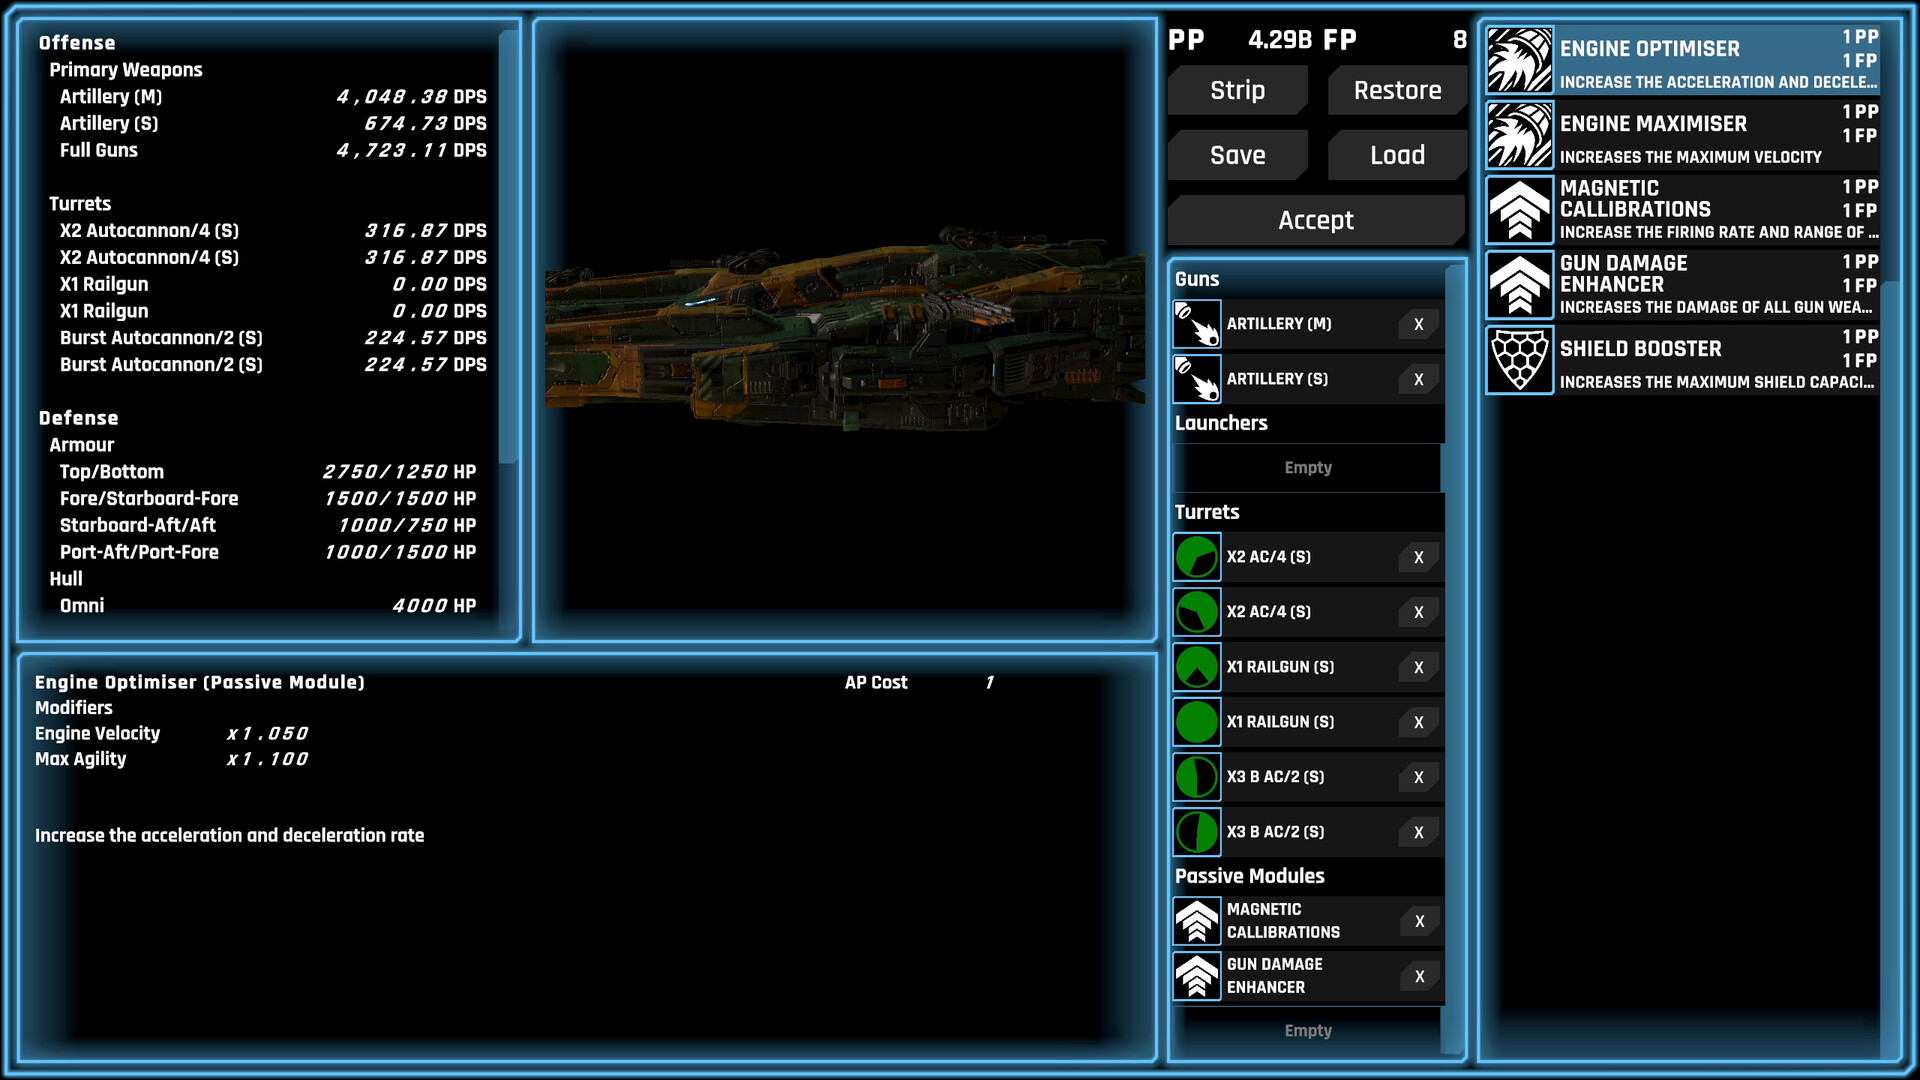Screen dimensions: 1920x1080
Task: Select the Shield Booster honeycomb icon
Action: click(1518, 360)
